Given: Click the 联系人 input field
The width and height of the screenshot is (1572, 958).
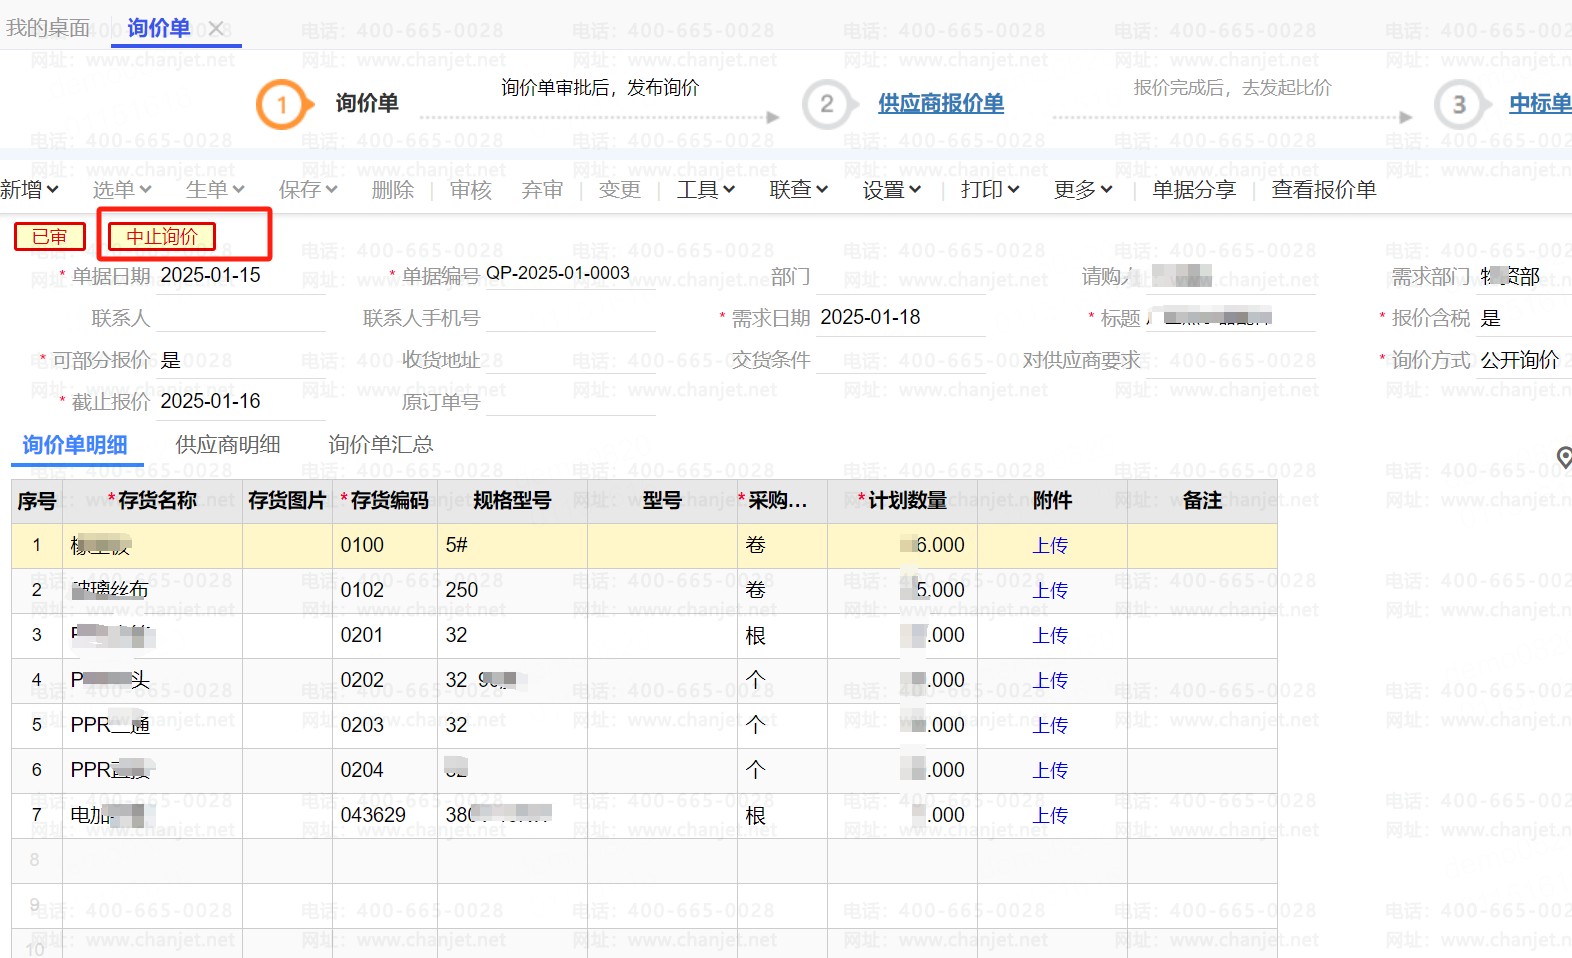Looking at the screenshot, I should coord(240,319).
